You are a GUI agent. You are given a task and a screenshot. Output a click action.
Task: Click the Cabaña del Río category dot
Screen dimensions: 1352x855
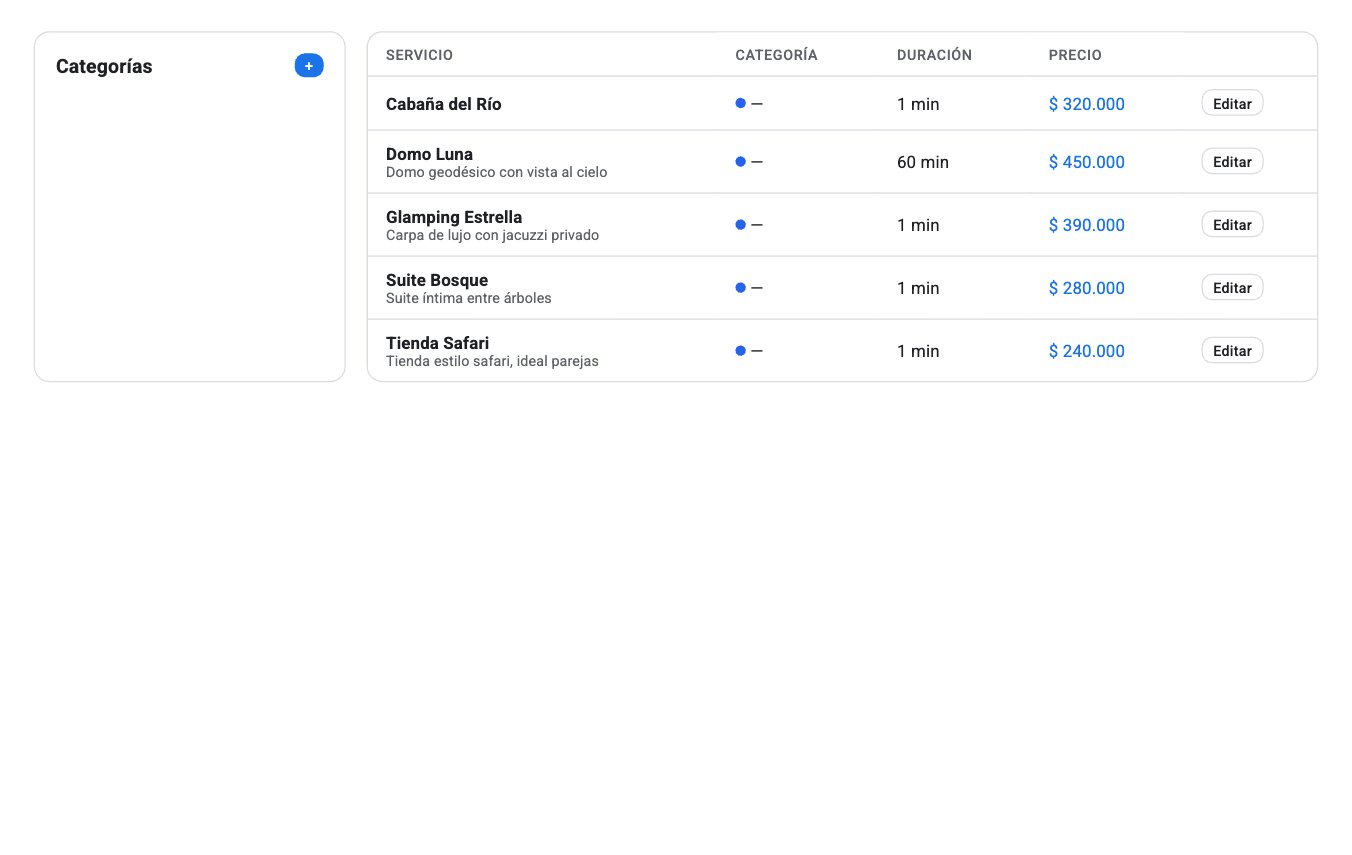[740, 103]
